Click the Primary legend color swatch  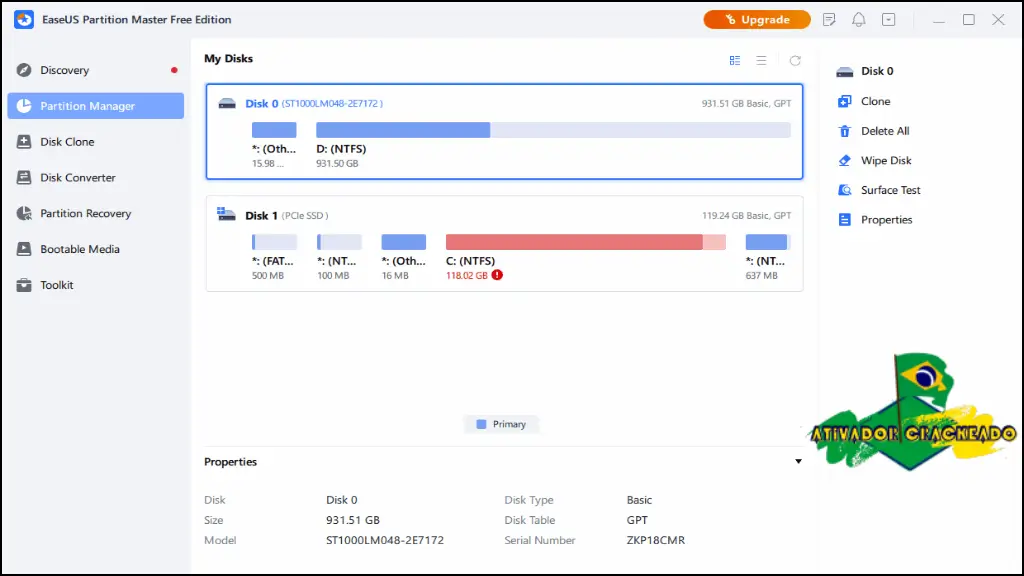coord(481,424)
